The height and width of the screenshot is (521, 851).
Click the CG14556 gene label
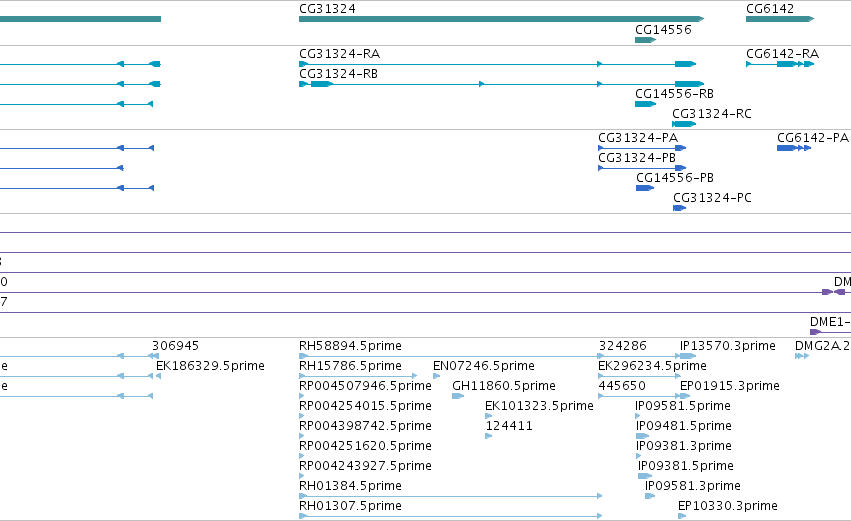coord(663,30)
